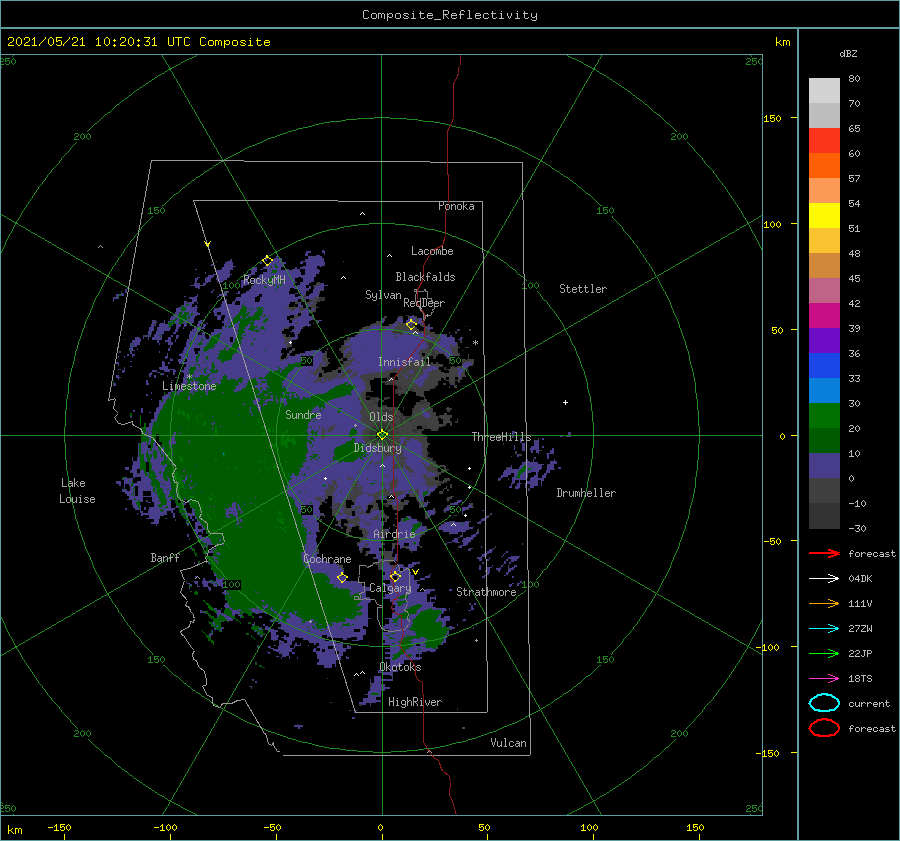Click the Innisfail city label
Image resolution: width=900 pixels, height=841 pixels.
(x=404, y=362)
